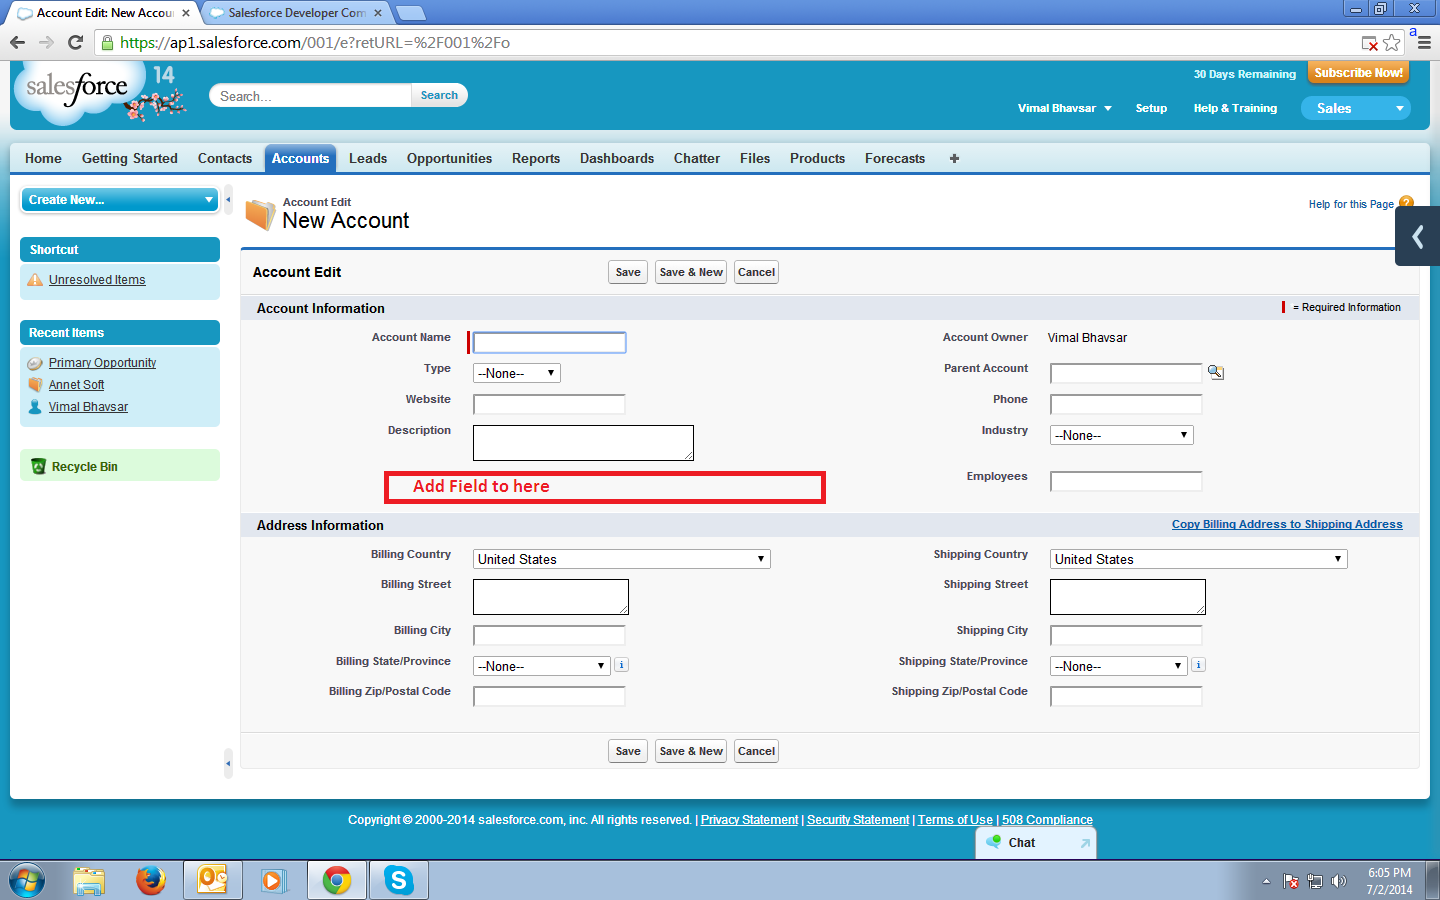Click the volume speaker tray icon
This screenshot has width=1440, height=900.
[1339, 881]
